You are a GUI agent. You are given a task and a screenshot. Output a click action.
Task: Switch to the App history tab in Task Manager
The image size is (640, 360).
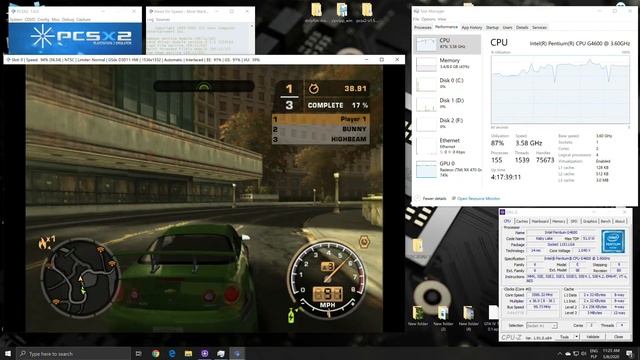click(472, 27)
